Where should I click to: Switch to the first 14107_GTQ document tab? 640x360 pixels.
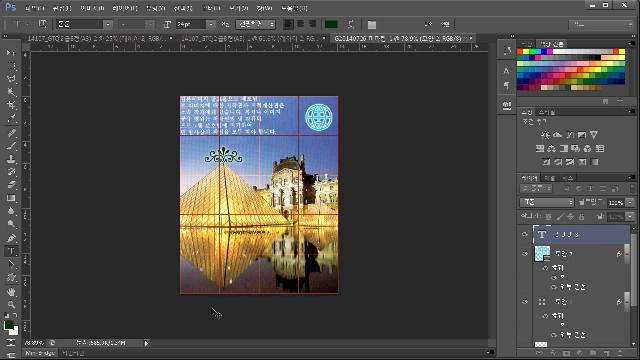tap(97, 38)
